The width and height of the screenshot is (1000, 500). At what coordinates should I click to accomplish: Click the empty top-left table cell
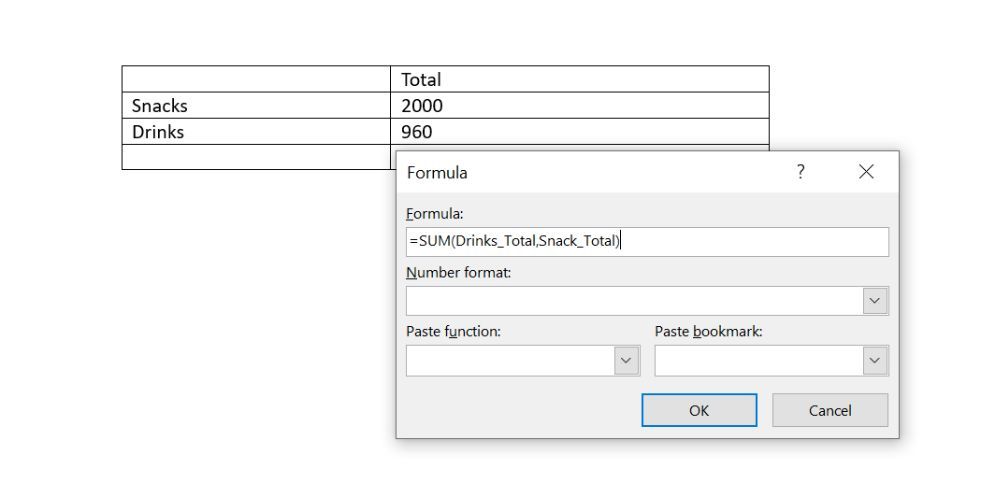[256, 80]
